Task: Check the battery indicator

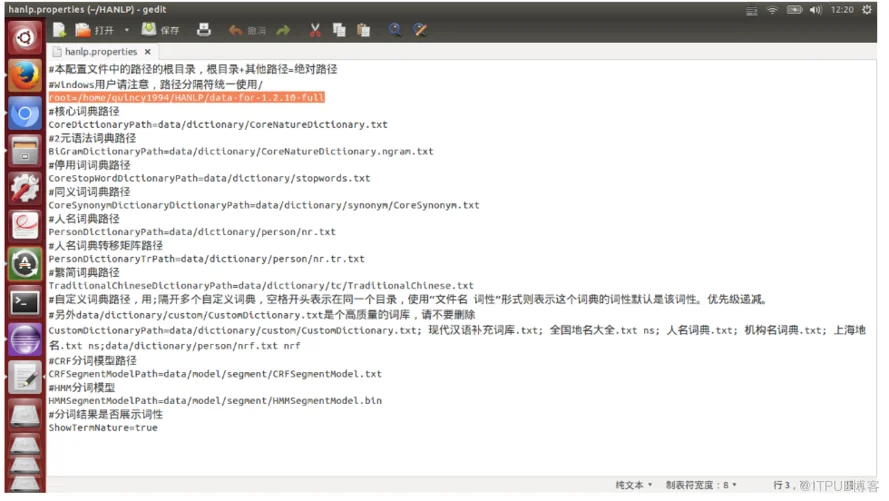Action: [x=794, y=10]
